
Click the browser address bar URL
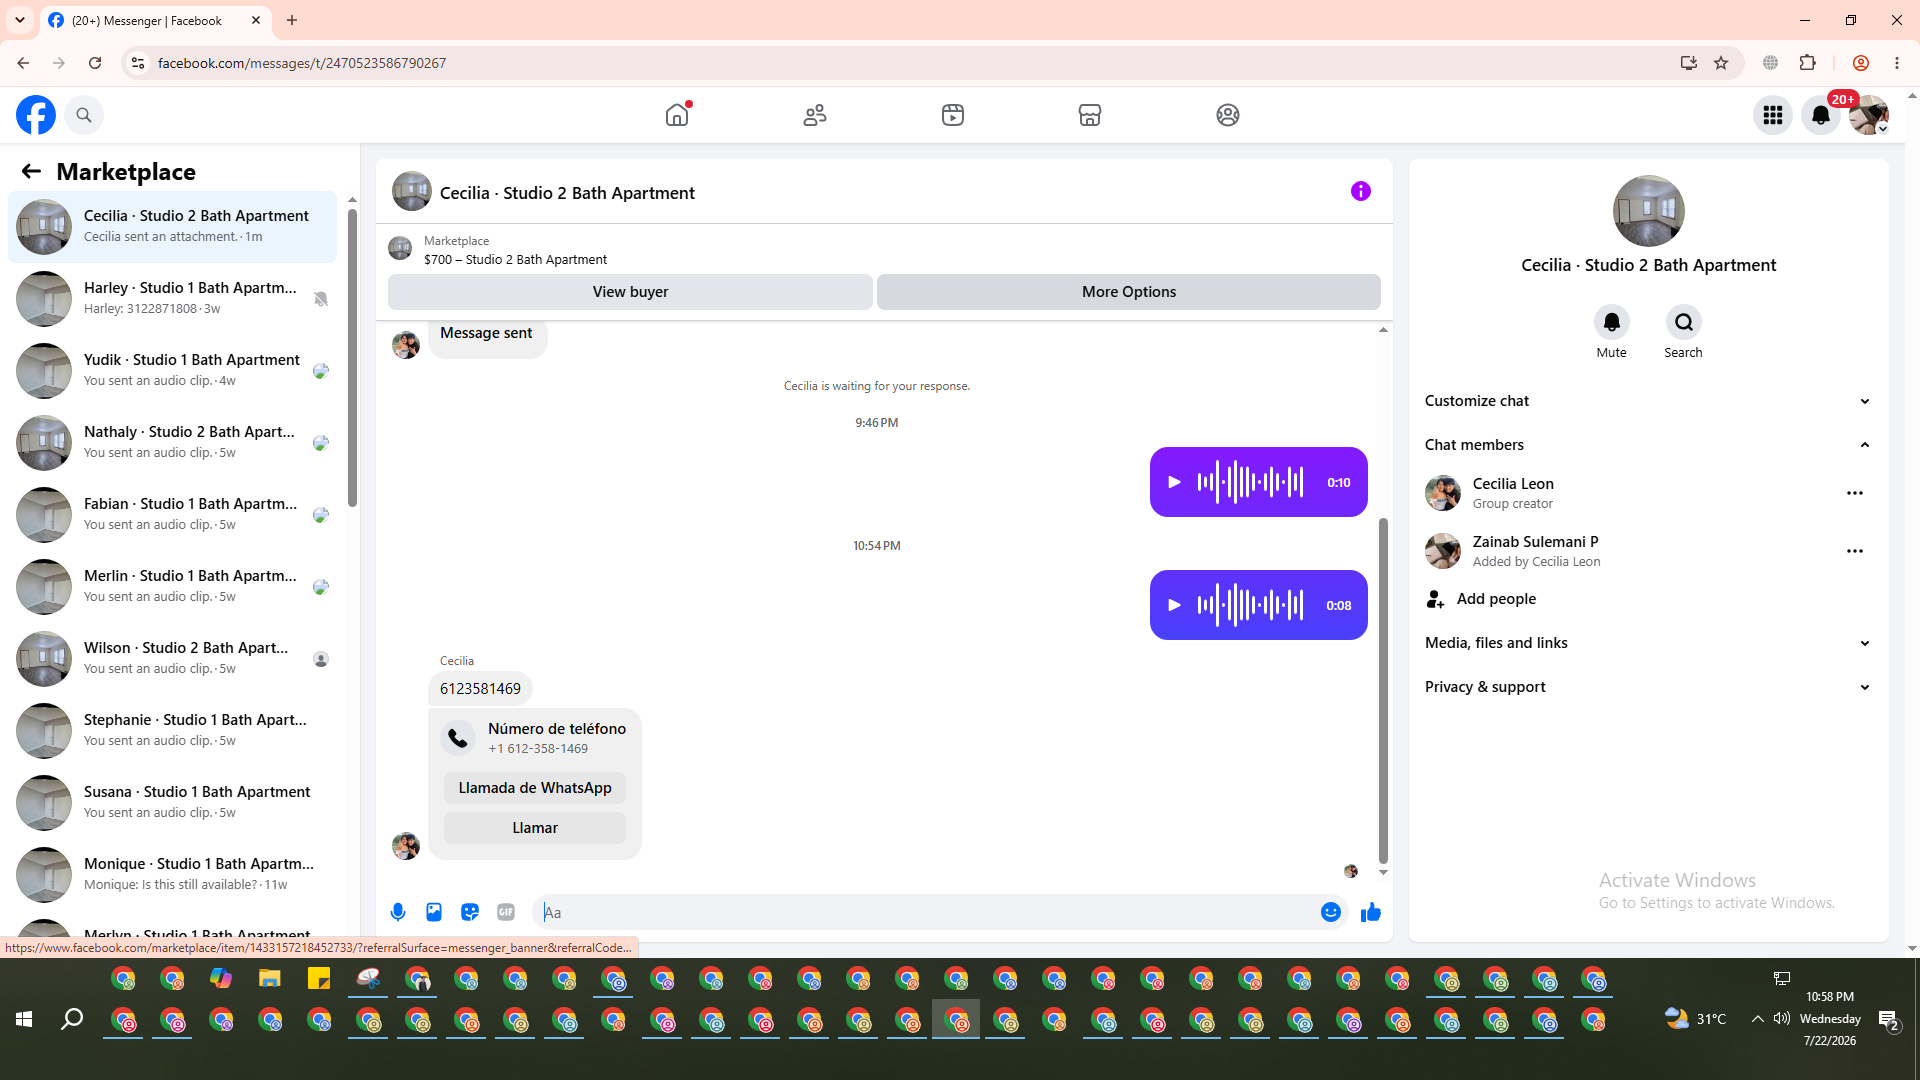(302, 63)
